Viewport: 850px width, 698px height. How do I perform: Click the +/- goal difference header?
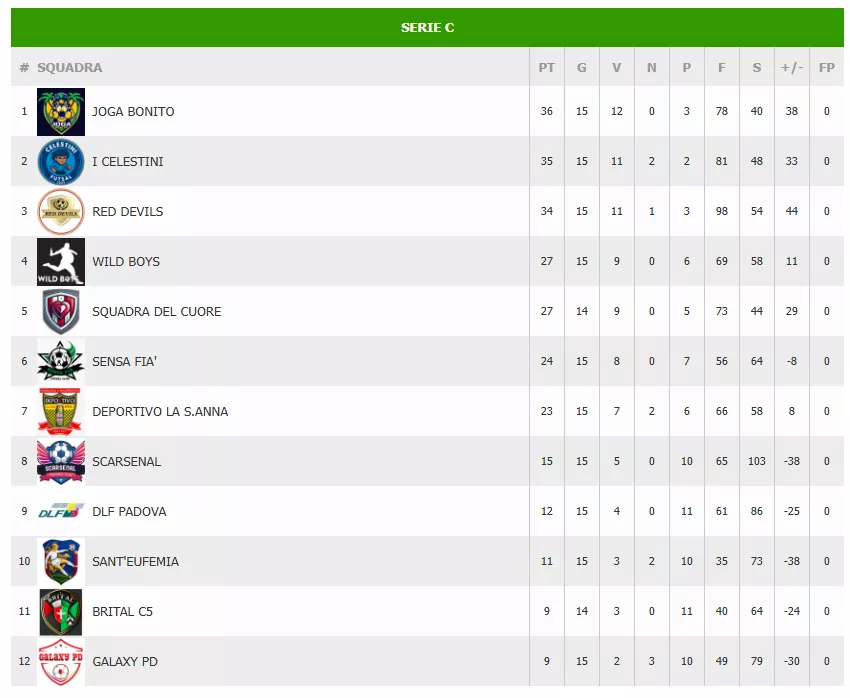click(x=791, y=67)
